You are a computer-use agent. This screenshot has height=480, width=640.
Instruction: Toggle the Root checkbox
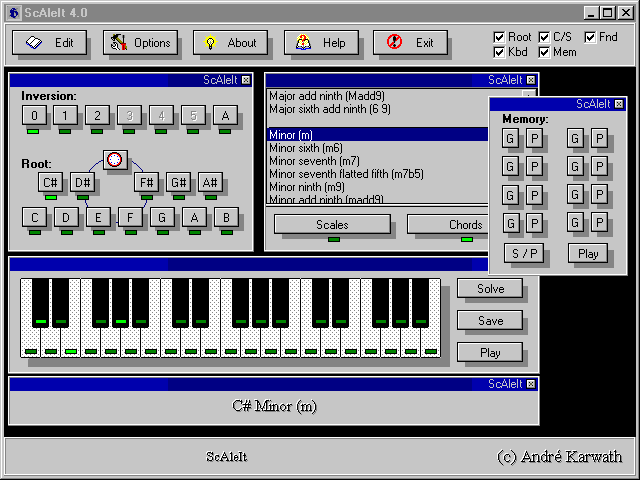(501, 37)
